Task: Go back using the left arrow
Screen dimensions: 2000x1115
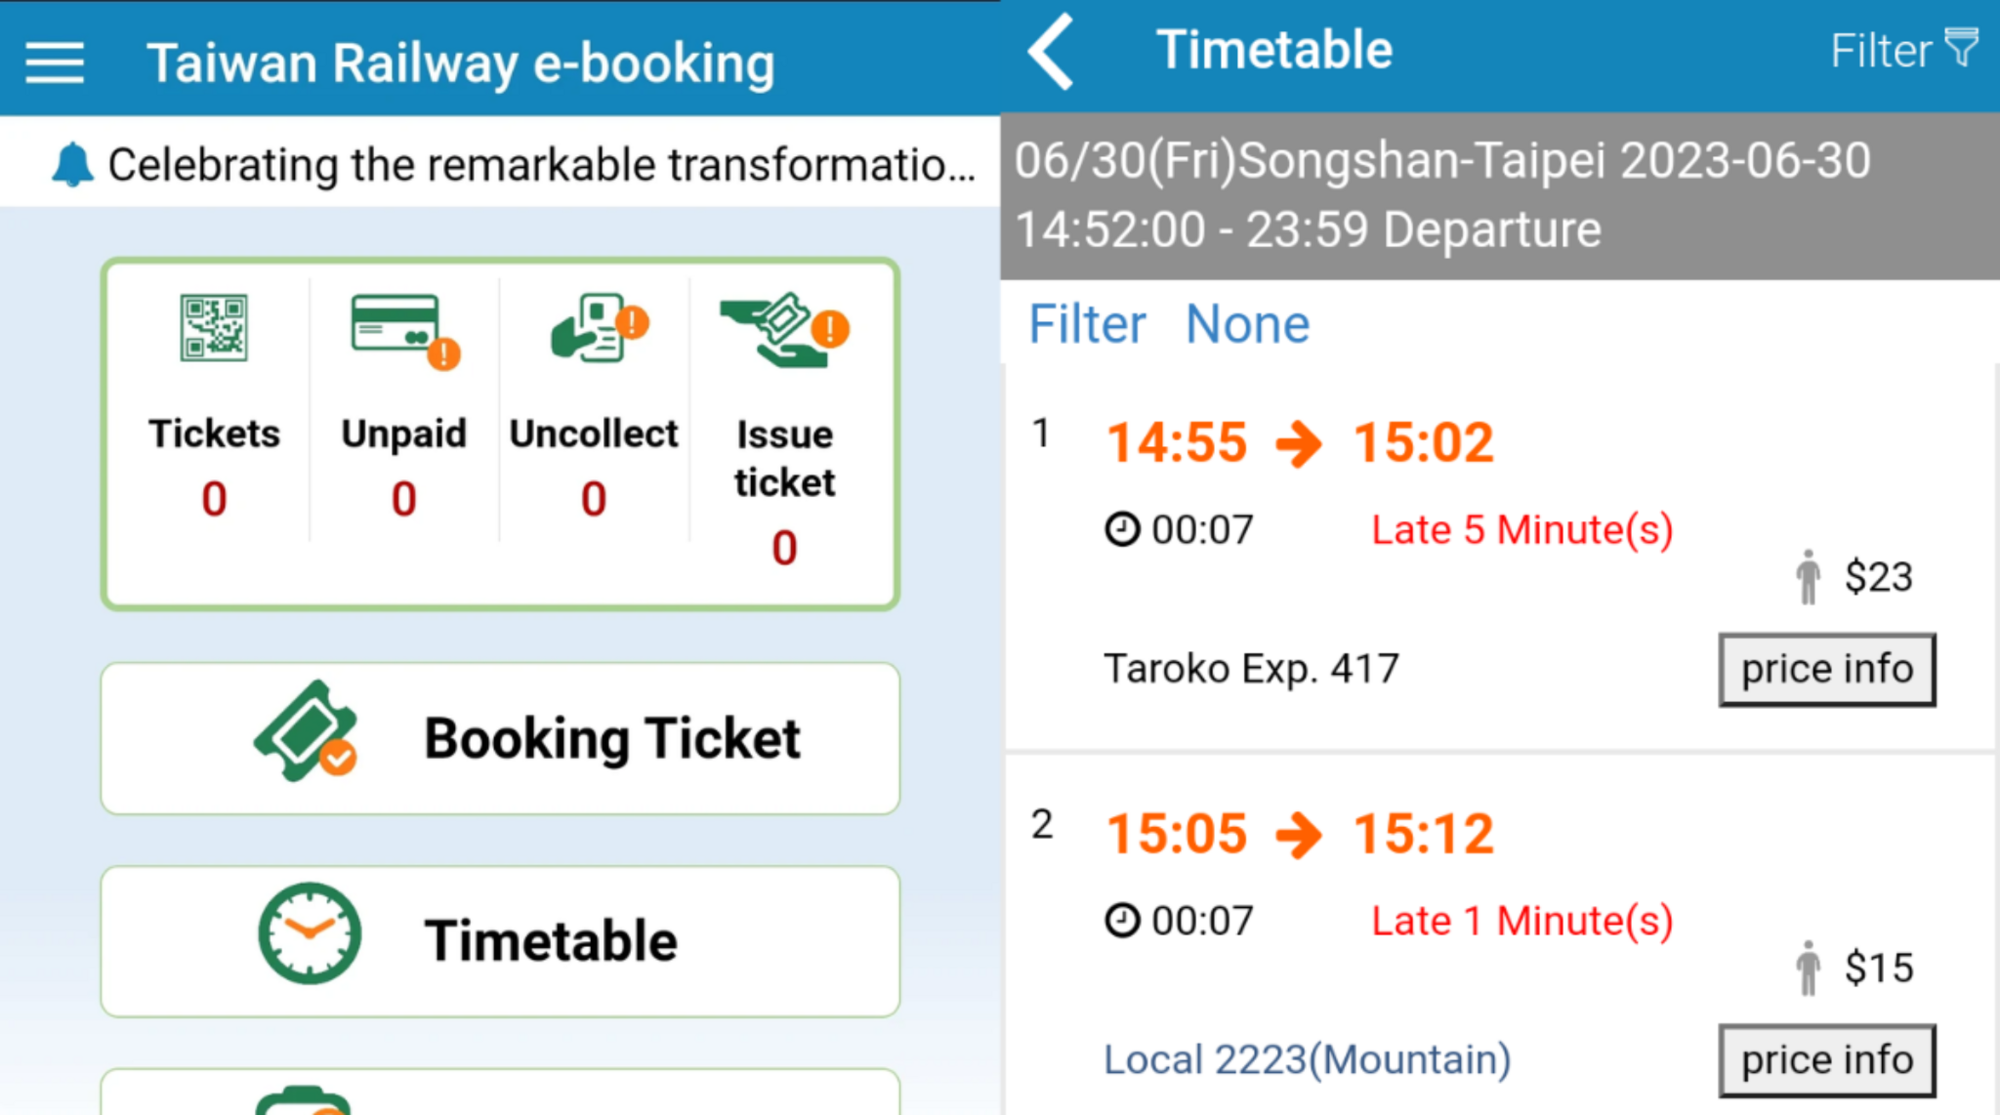Action: coord(1049,52)
